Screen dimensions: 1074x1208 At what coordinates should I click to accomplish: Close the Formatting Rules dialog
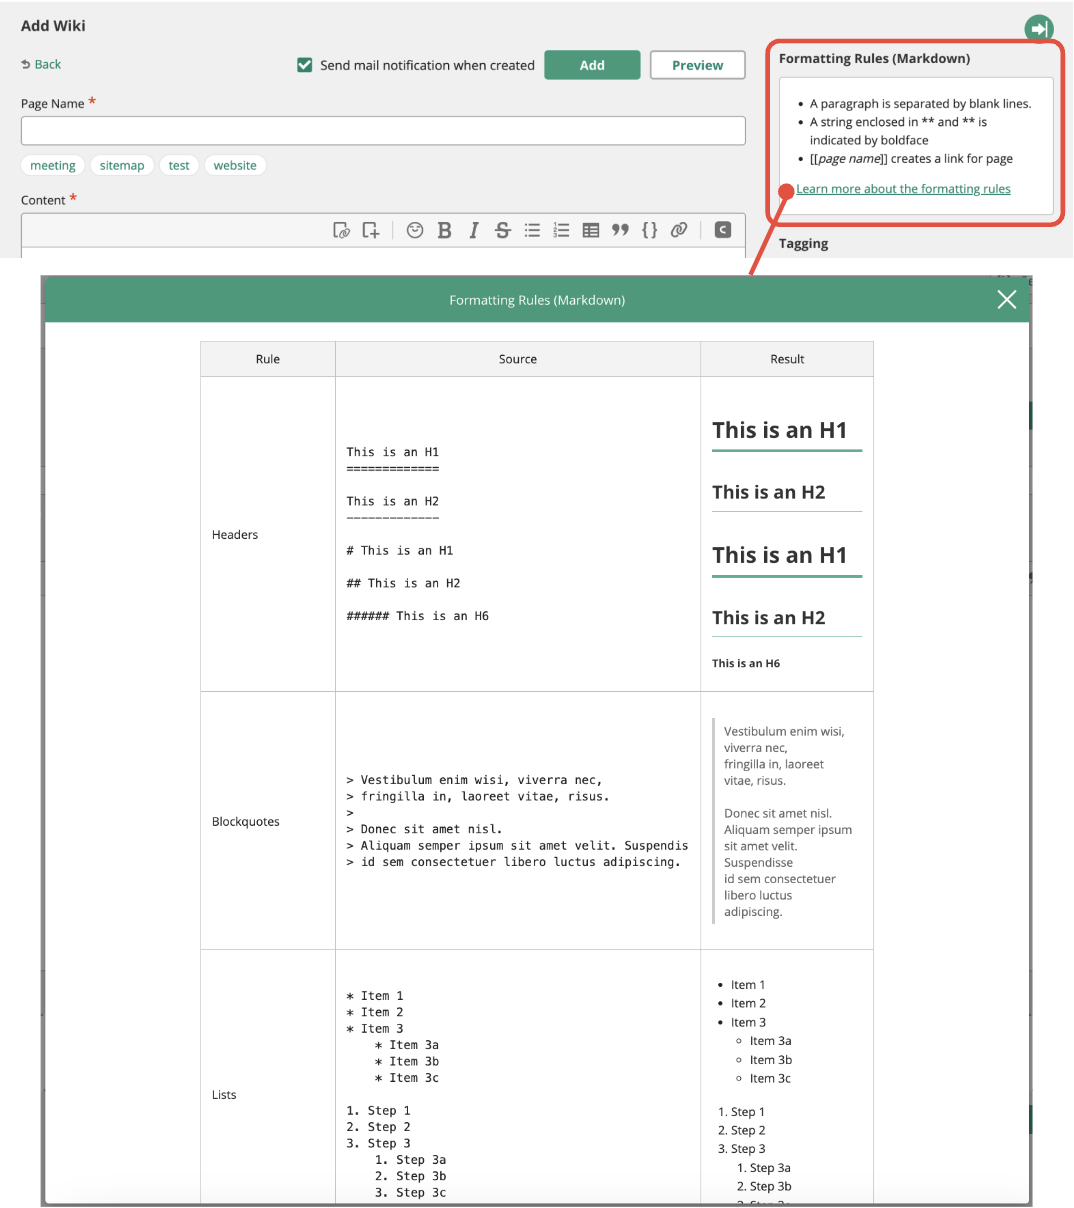point(1006,300)
